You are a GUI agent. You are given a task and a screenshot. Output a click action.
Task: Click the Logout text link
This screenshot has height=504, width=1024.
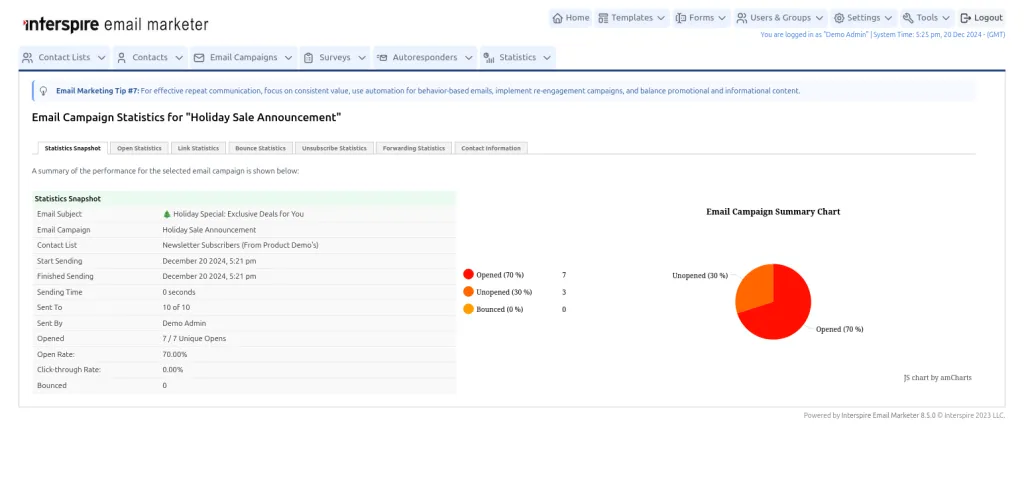988,18
